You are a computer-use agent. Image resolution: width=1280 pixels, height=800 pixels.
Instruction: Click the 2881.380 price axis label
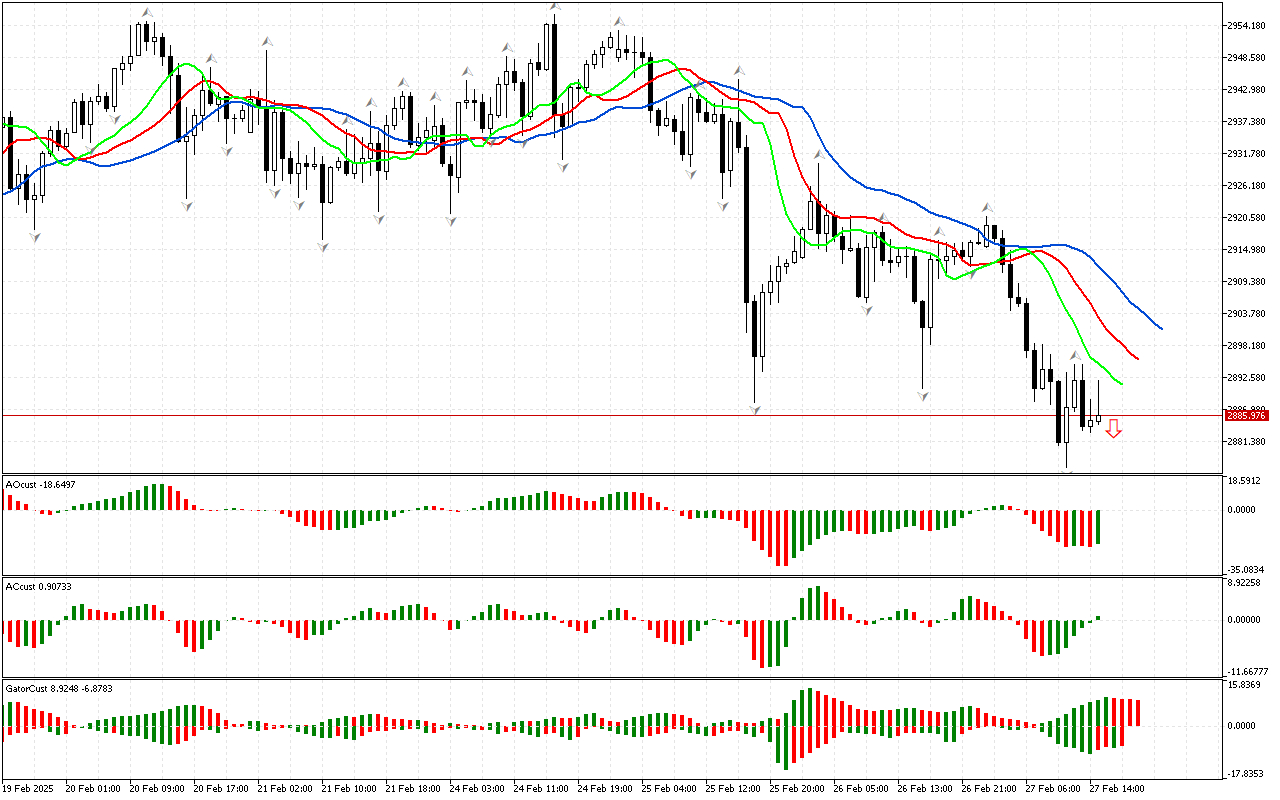[1246, 441]
